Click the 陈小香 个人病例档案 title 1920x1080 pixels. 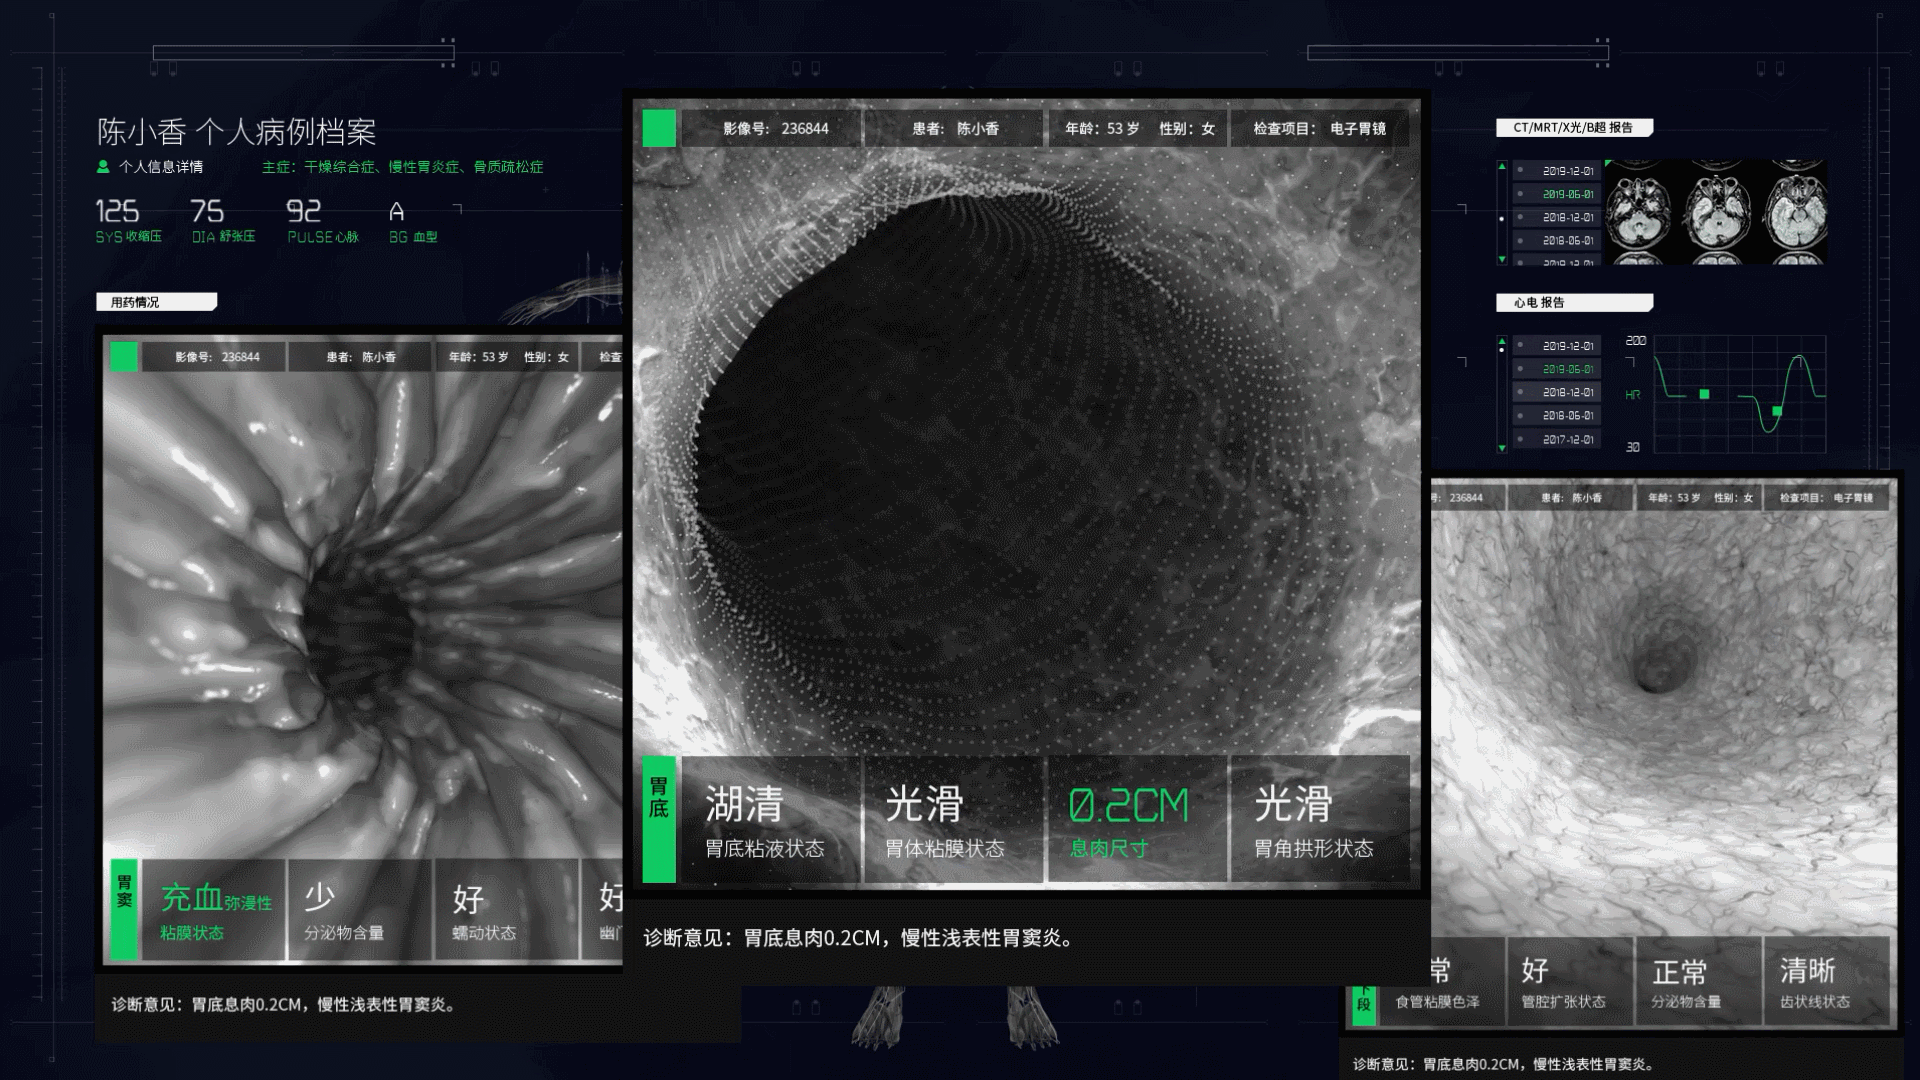(x=236, y=132)
